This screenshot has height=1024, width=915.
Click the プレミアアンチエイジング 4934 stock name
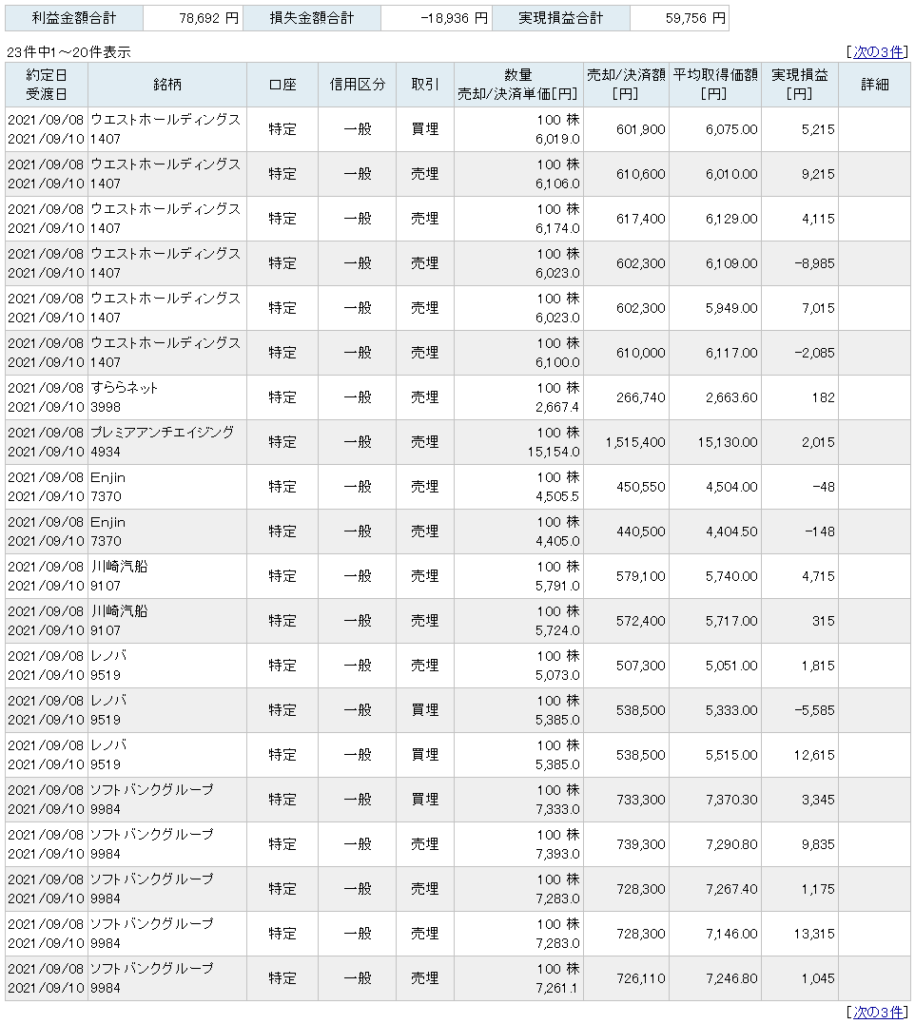162,442
